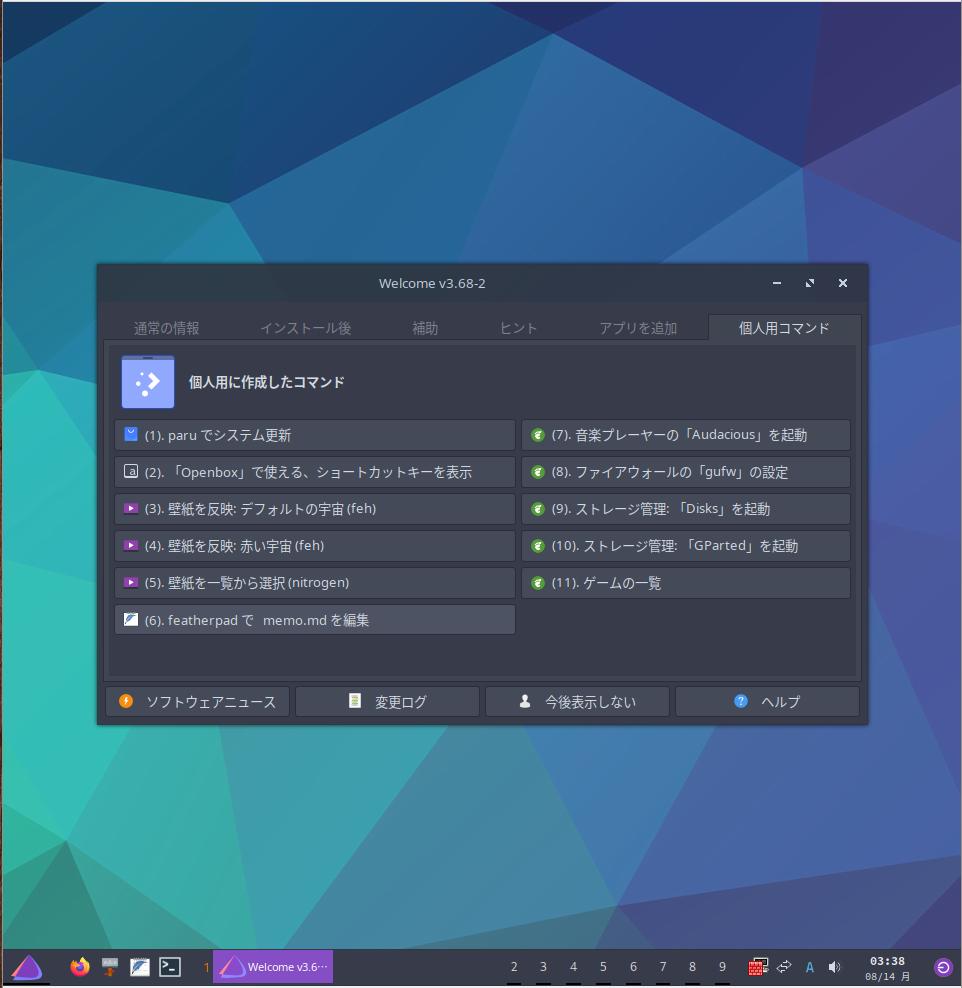The image size is (962, 988).
Task: Switch to workspace 2
Action: click(x=514, y=967)
